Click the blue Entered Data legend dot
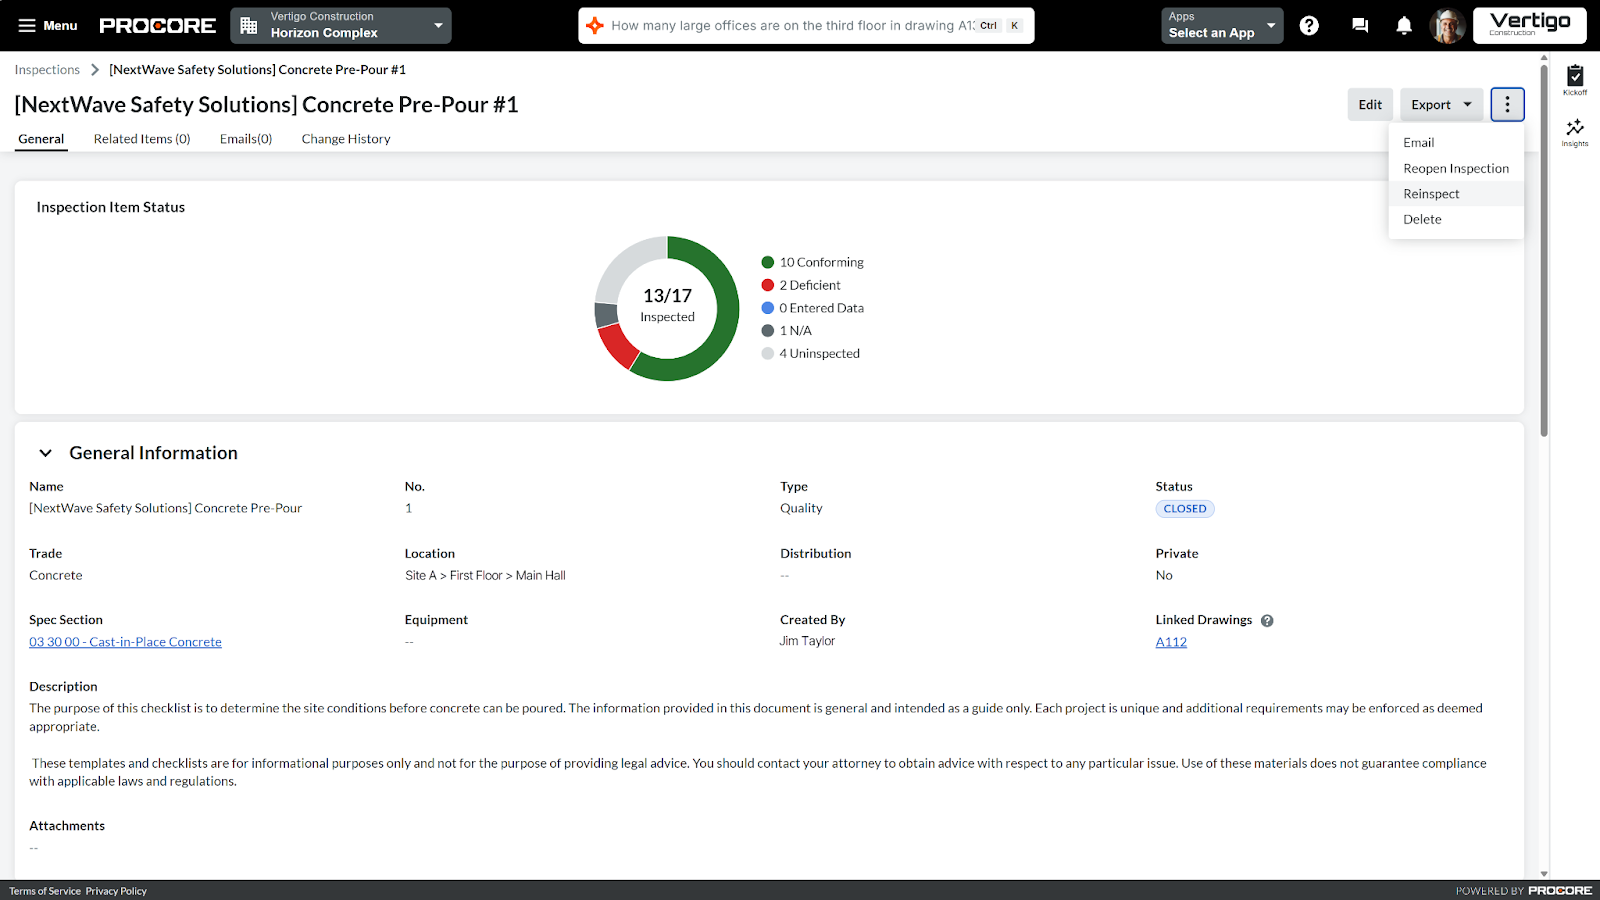The width and height of the screenshot is (1600, 900). coord(768,308)
